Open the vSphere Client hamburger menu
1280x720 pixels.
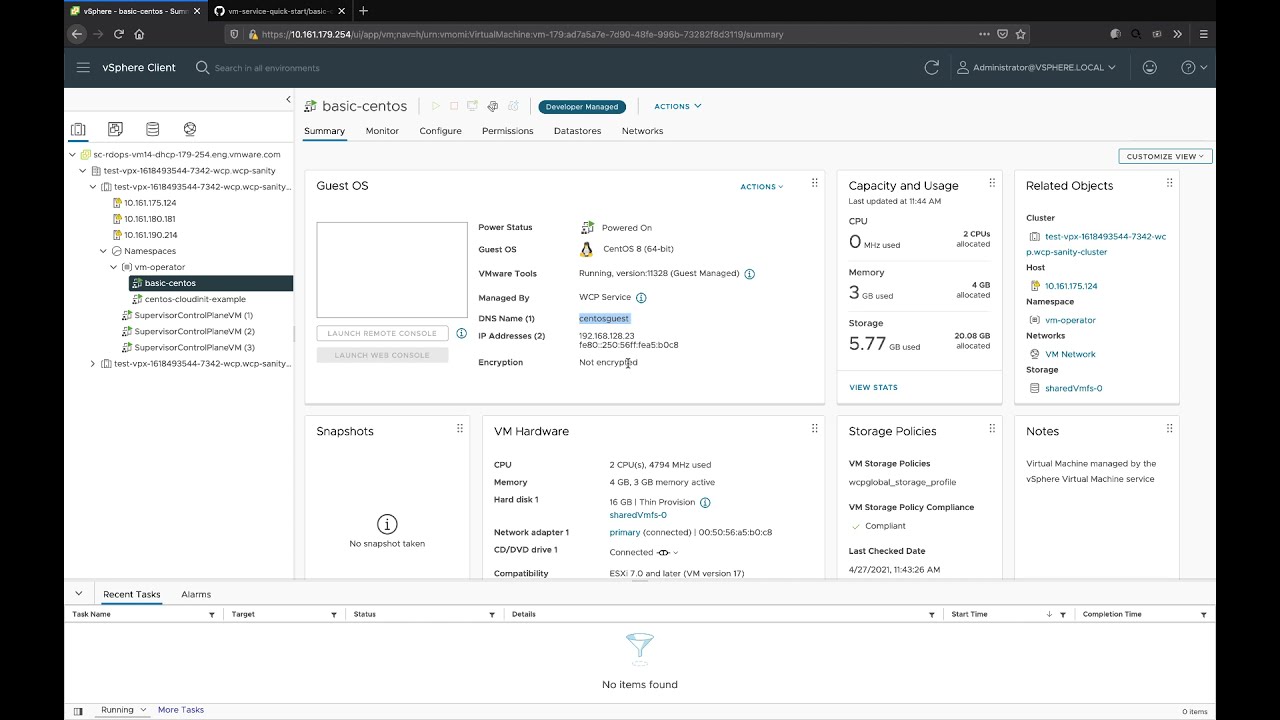83,68
